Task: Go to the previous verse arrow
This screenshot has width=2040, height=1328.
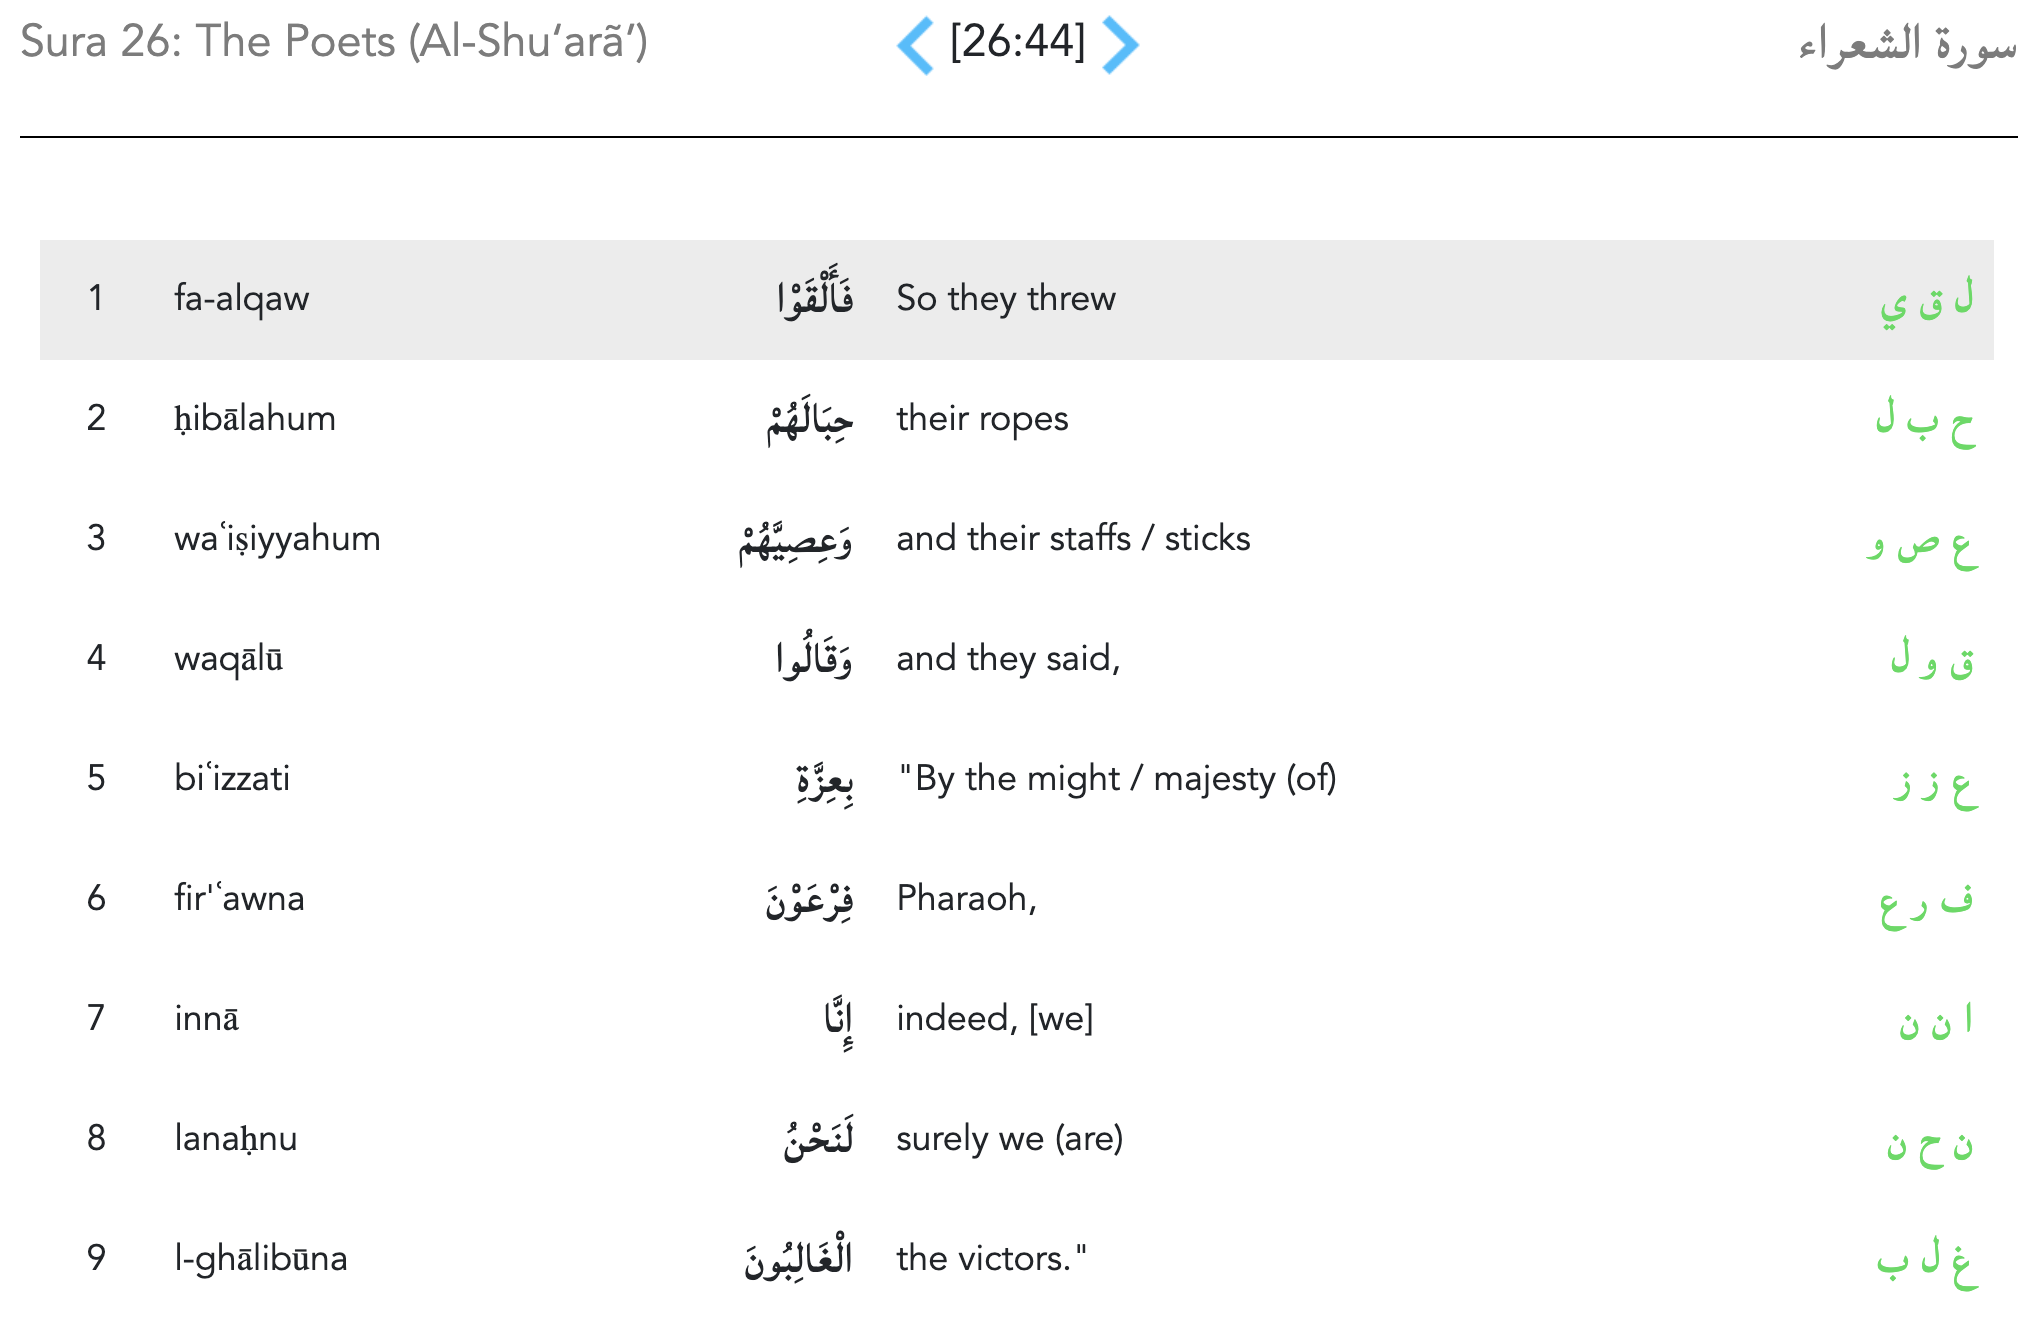Action: click(916, 45)
